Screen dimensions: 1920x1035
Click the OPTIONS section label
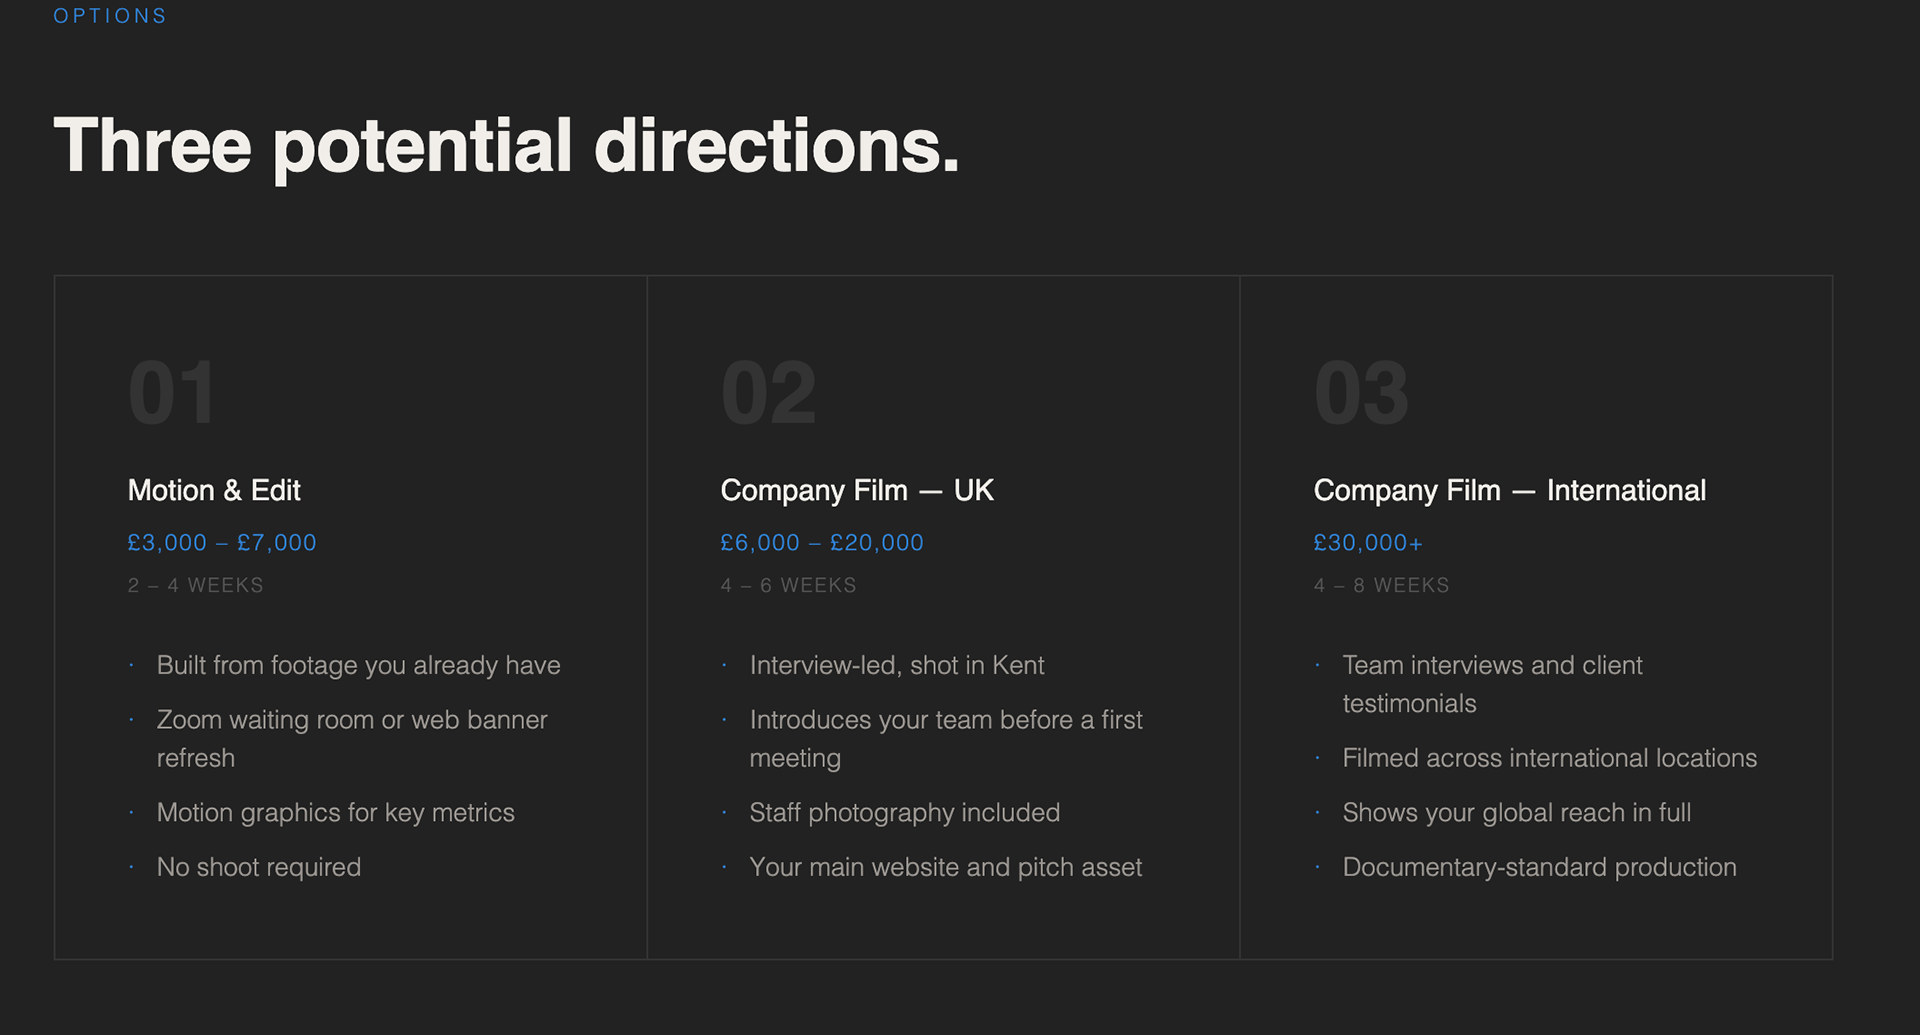point(110,16)
